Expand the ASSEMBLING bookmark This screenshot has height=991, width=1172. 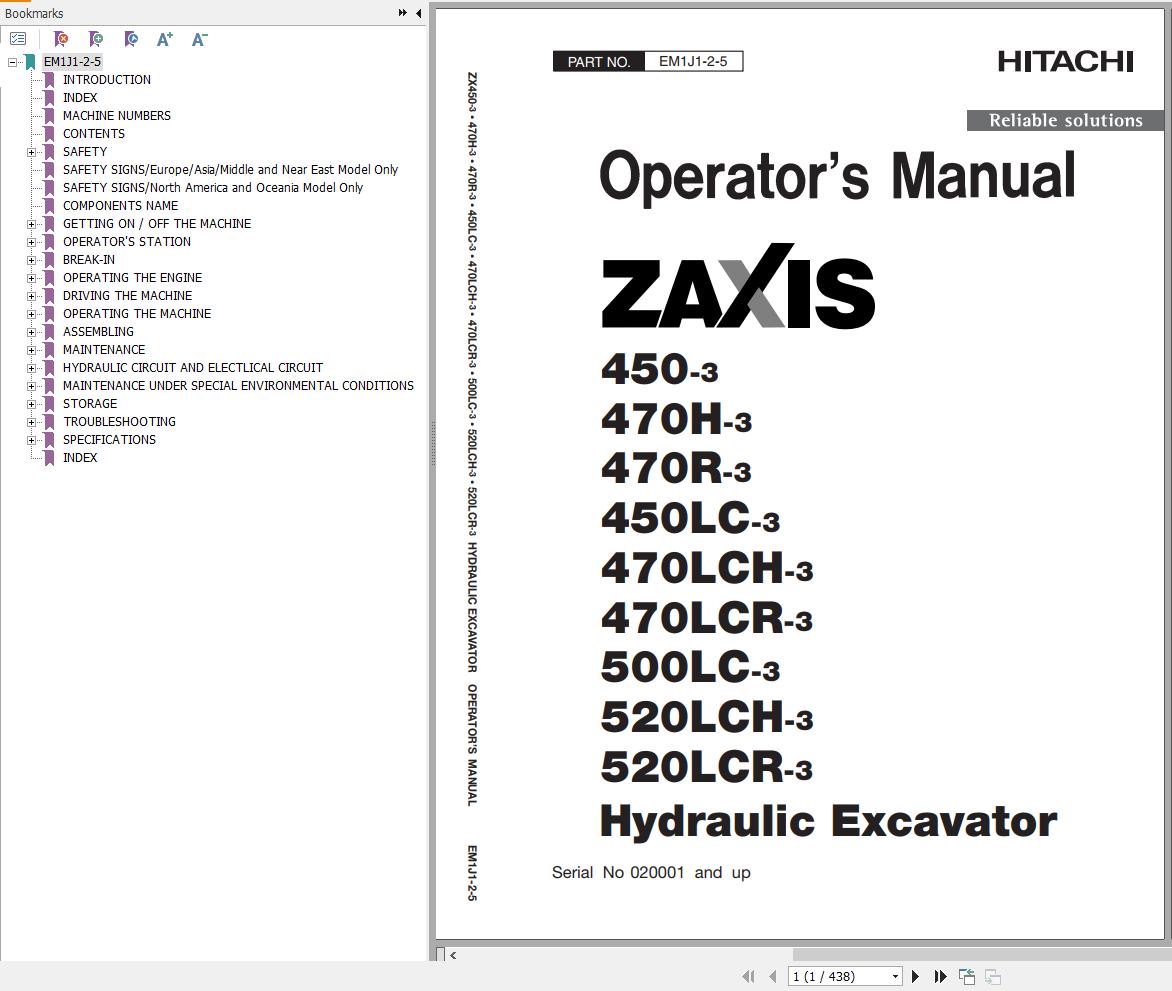(x=31, y=332)
